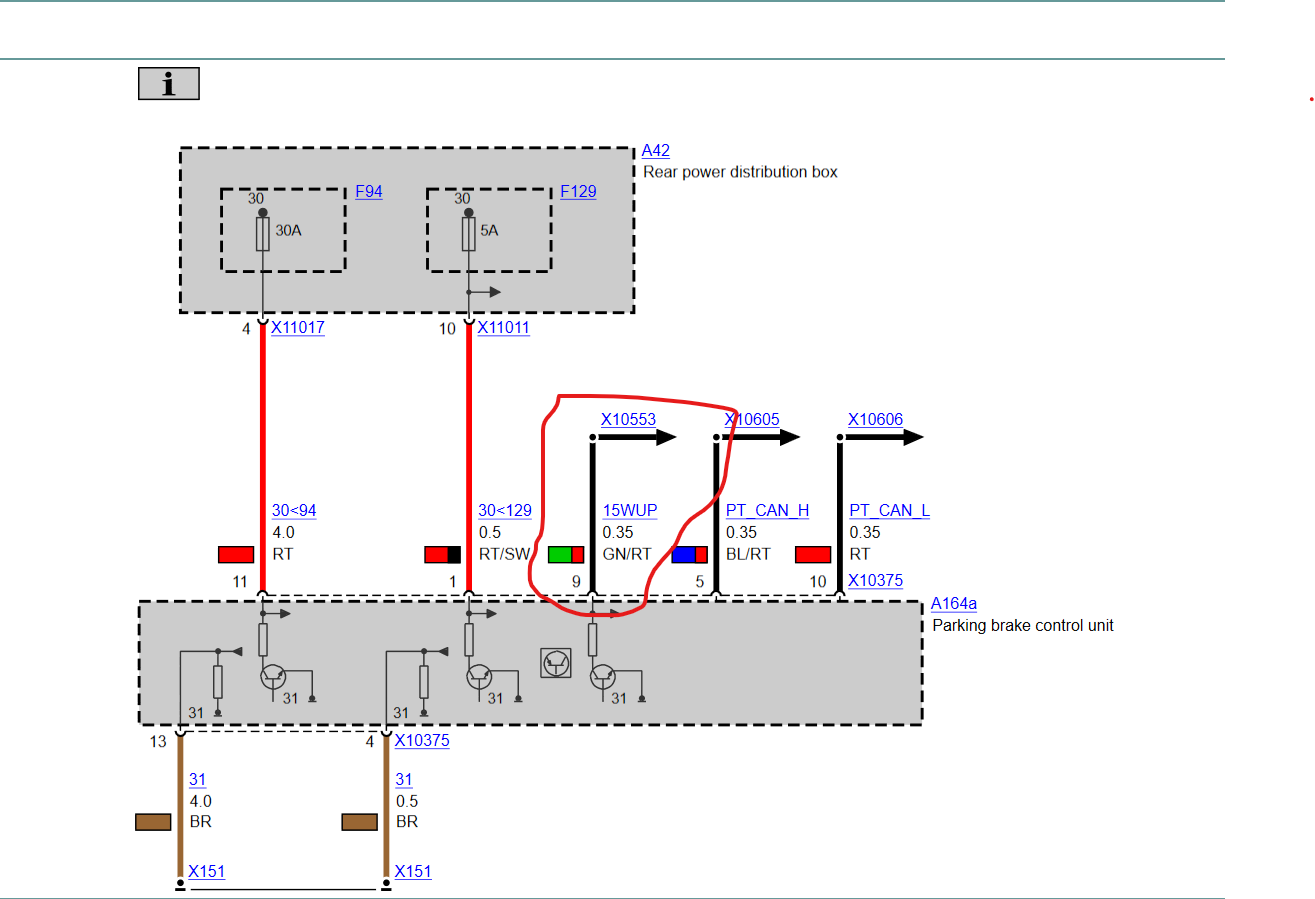This screenshot has width=1315, height=899.
Task: Click 'Rear power distribution box' label
Action: (740, 172)
